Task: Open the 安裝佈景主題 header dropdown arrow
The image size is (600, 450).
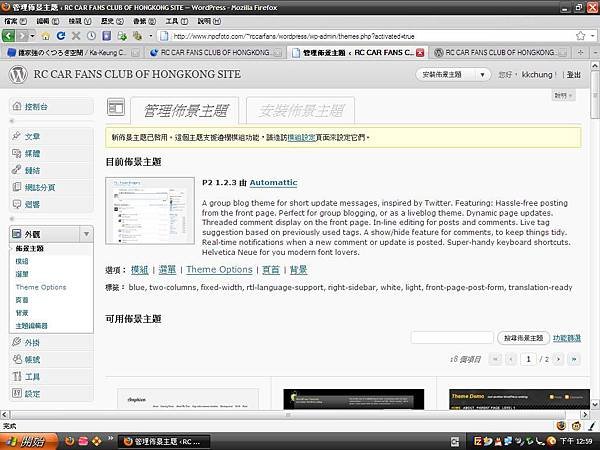Action: click(x=483, y=75)
